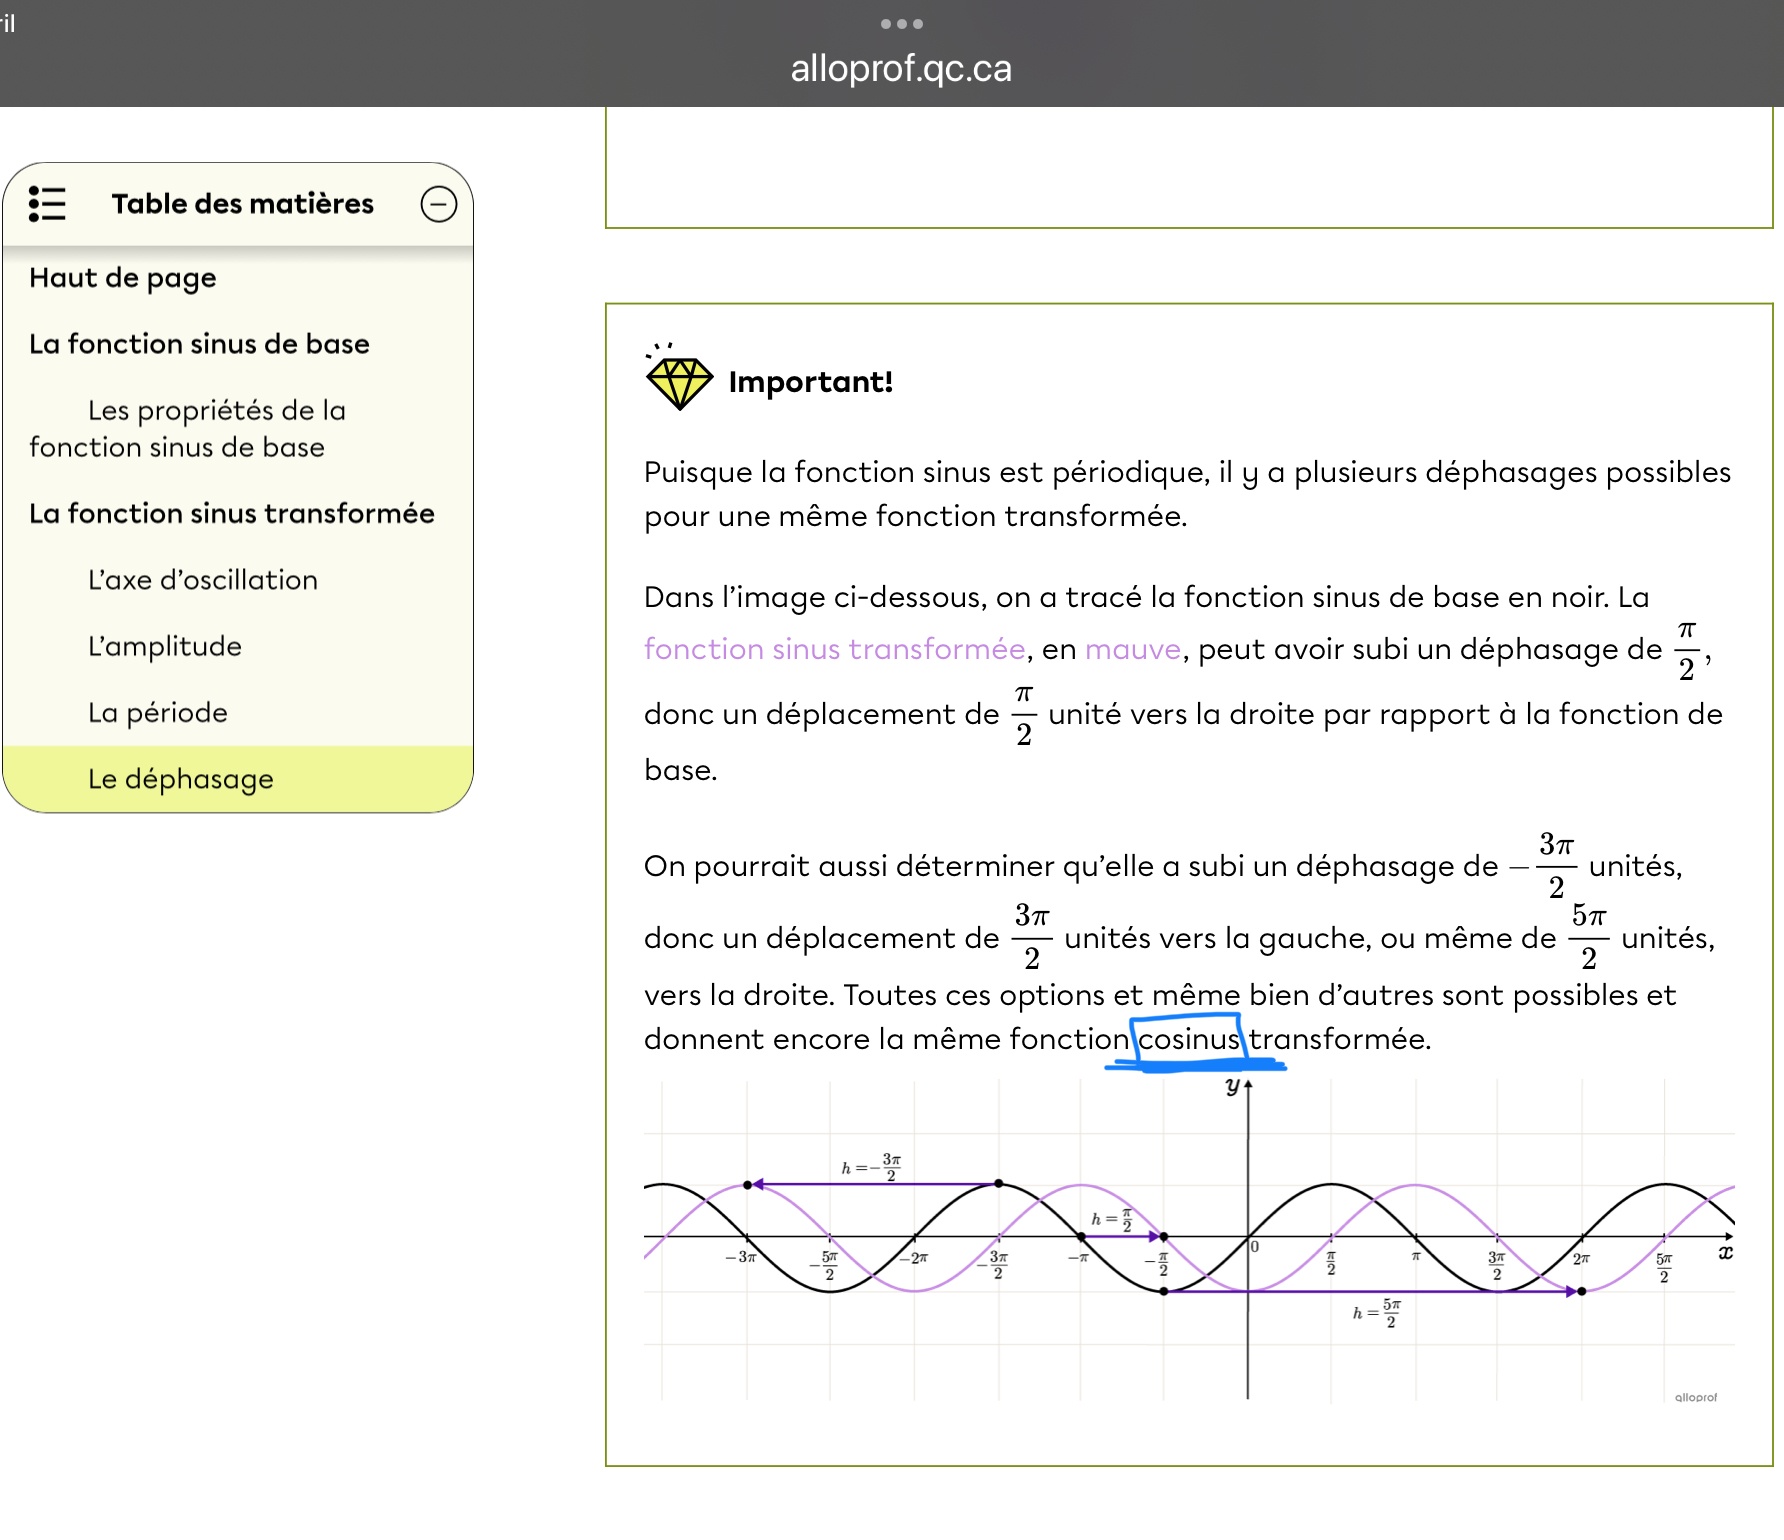The height and width of the screenshot is (1540, 1784).
Task: Go to La fonction sinus de base
Action: pyautogui.click(x=199, y=344)
